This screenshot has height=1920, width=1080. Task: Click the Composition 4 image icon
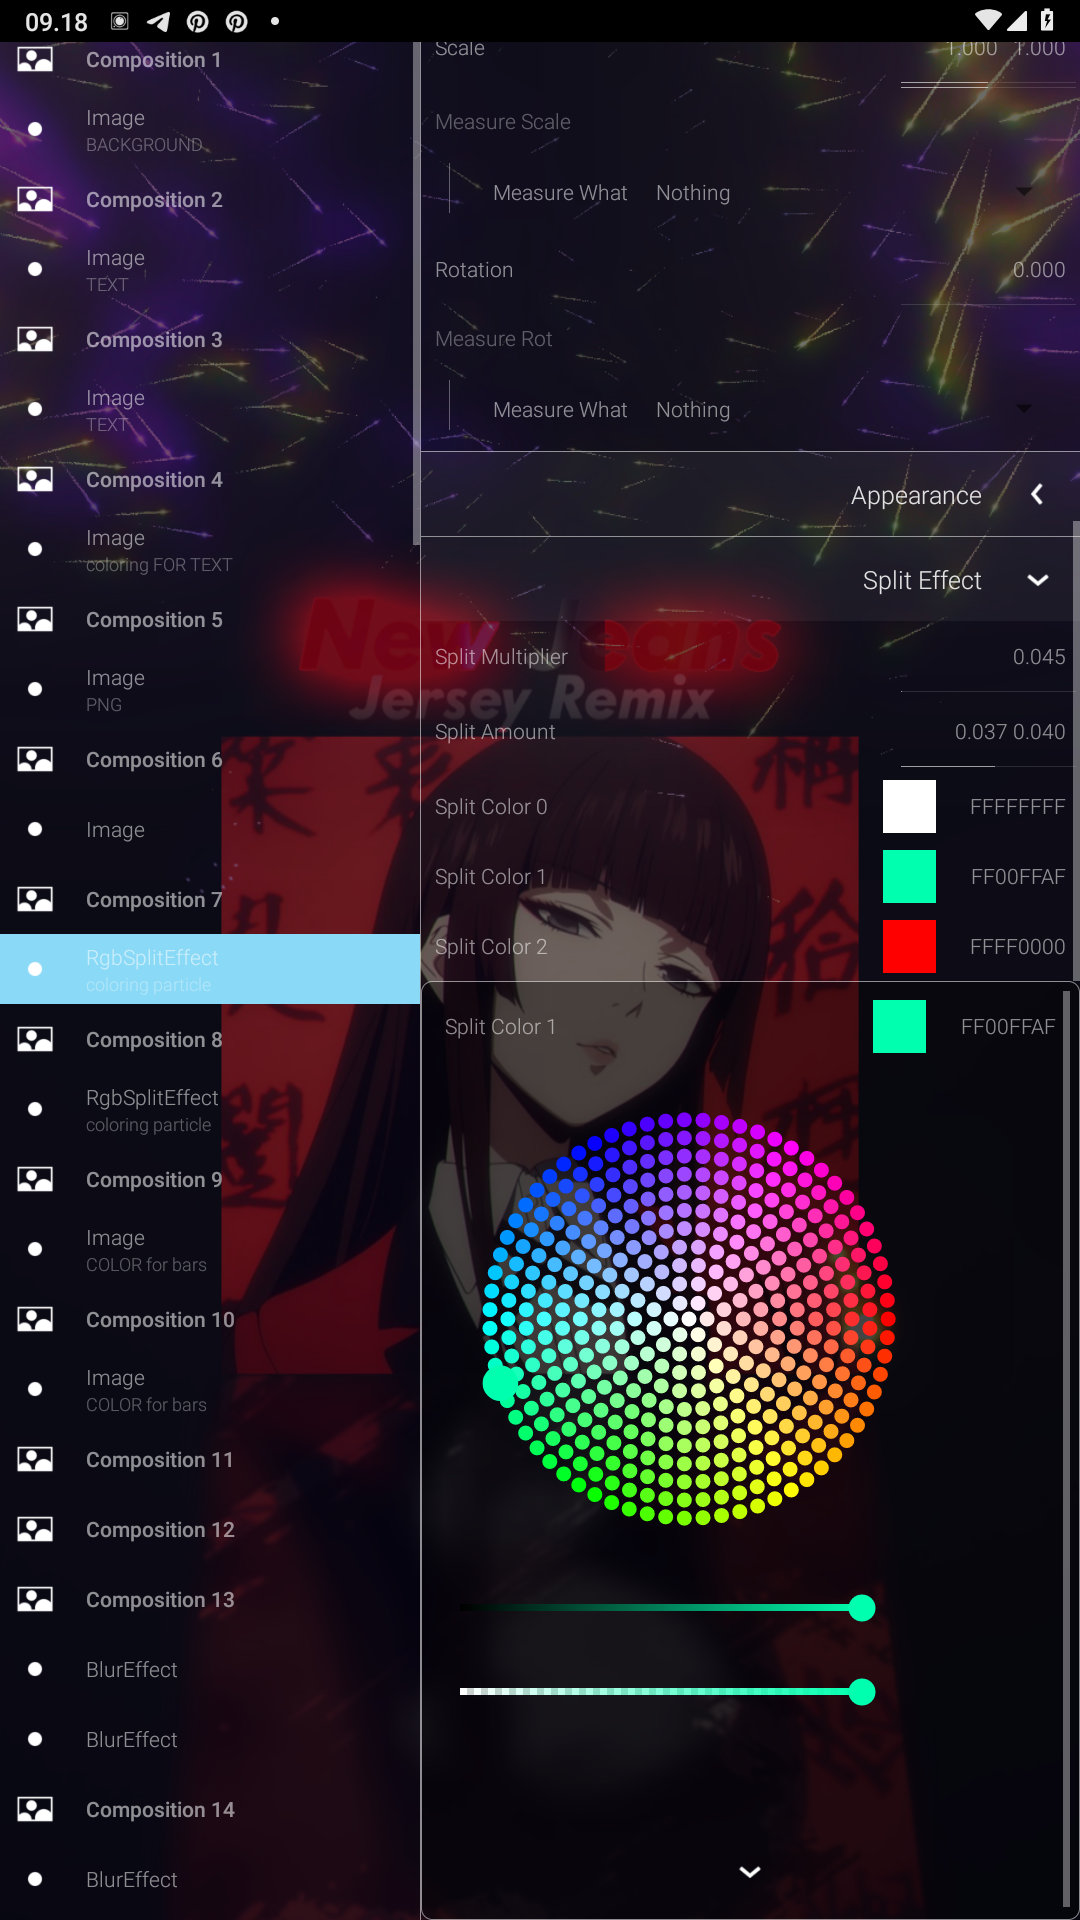click(x=35, y=480)
